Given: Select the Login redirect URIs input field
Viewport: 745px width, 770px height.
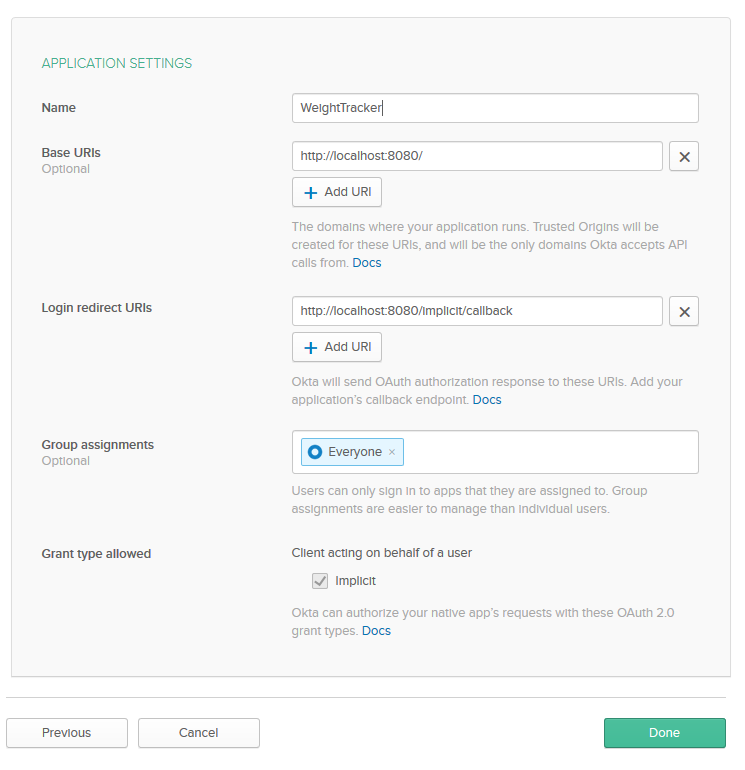Looking at the screenshot, I should tap(477, 312).
